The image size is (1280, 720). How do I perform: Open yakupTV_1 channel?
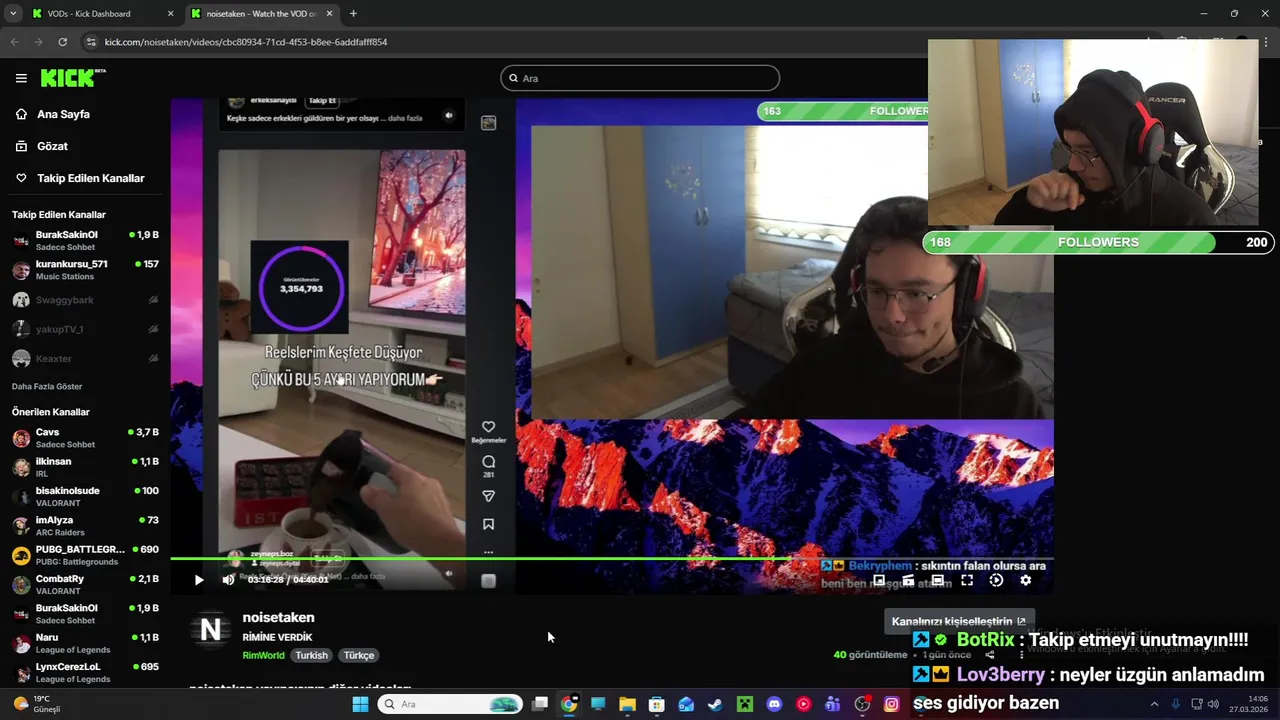tap(85, 329)
